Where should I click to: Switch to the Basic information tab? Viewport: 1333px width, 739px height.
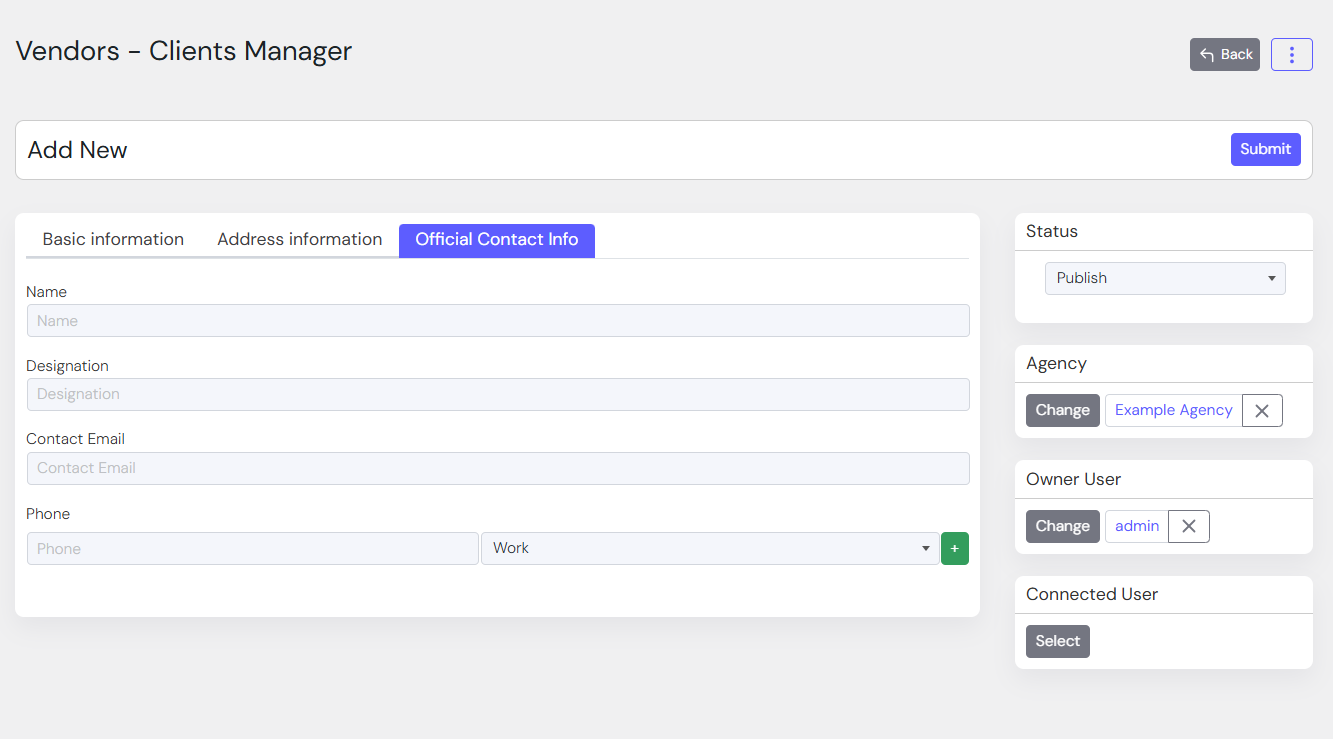[113, 240]
